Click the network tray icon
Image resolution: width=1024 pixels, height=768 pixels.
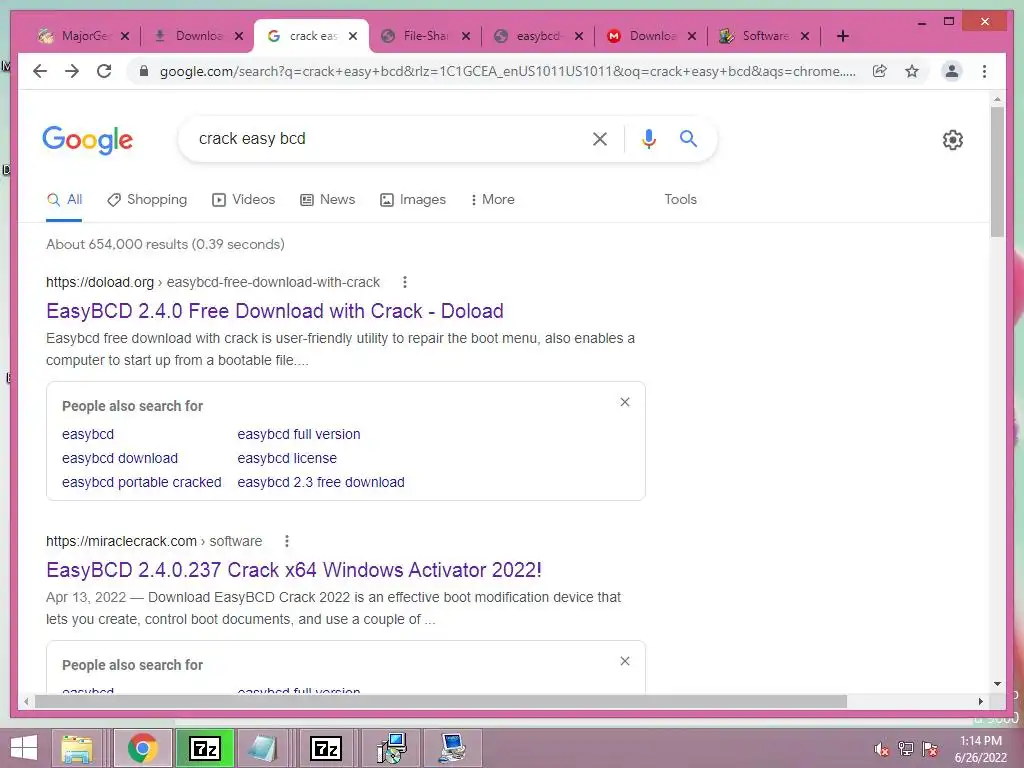pyautogui.click(x=906, y=749)
